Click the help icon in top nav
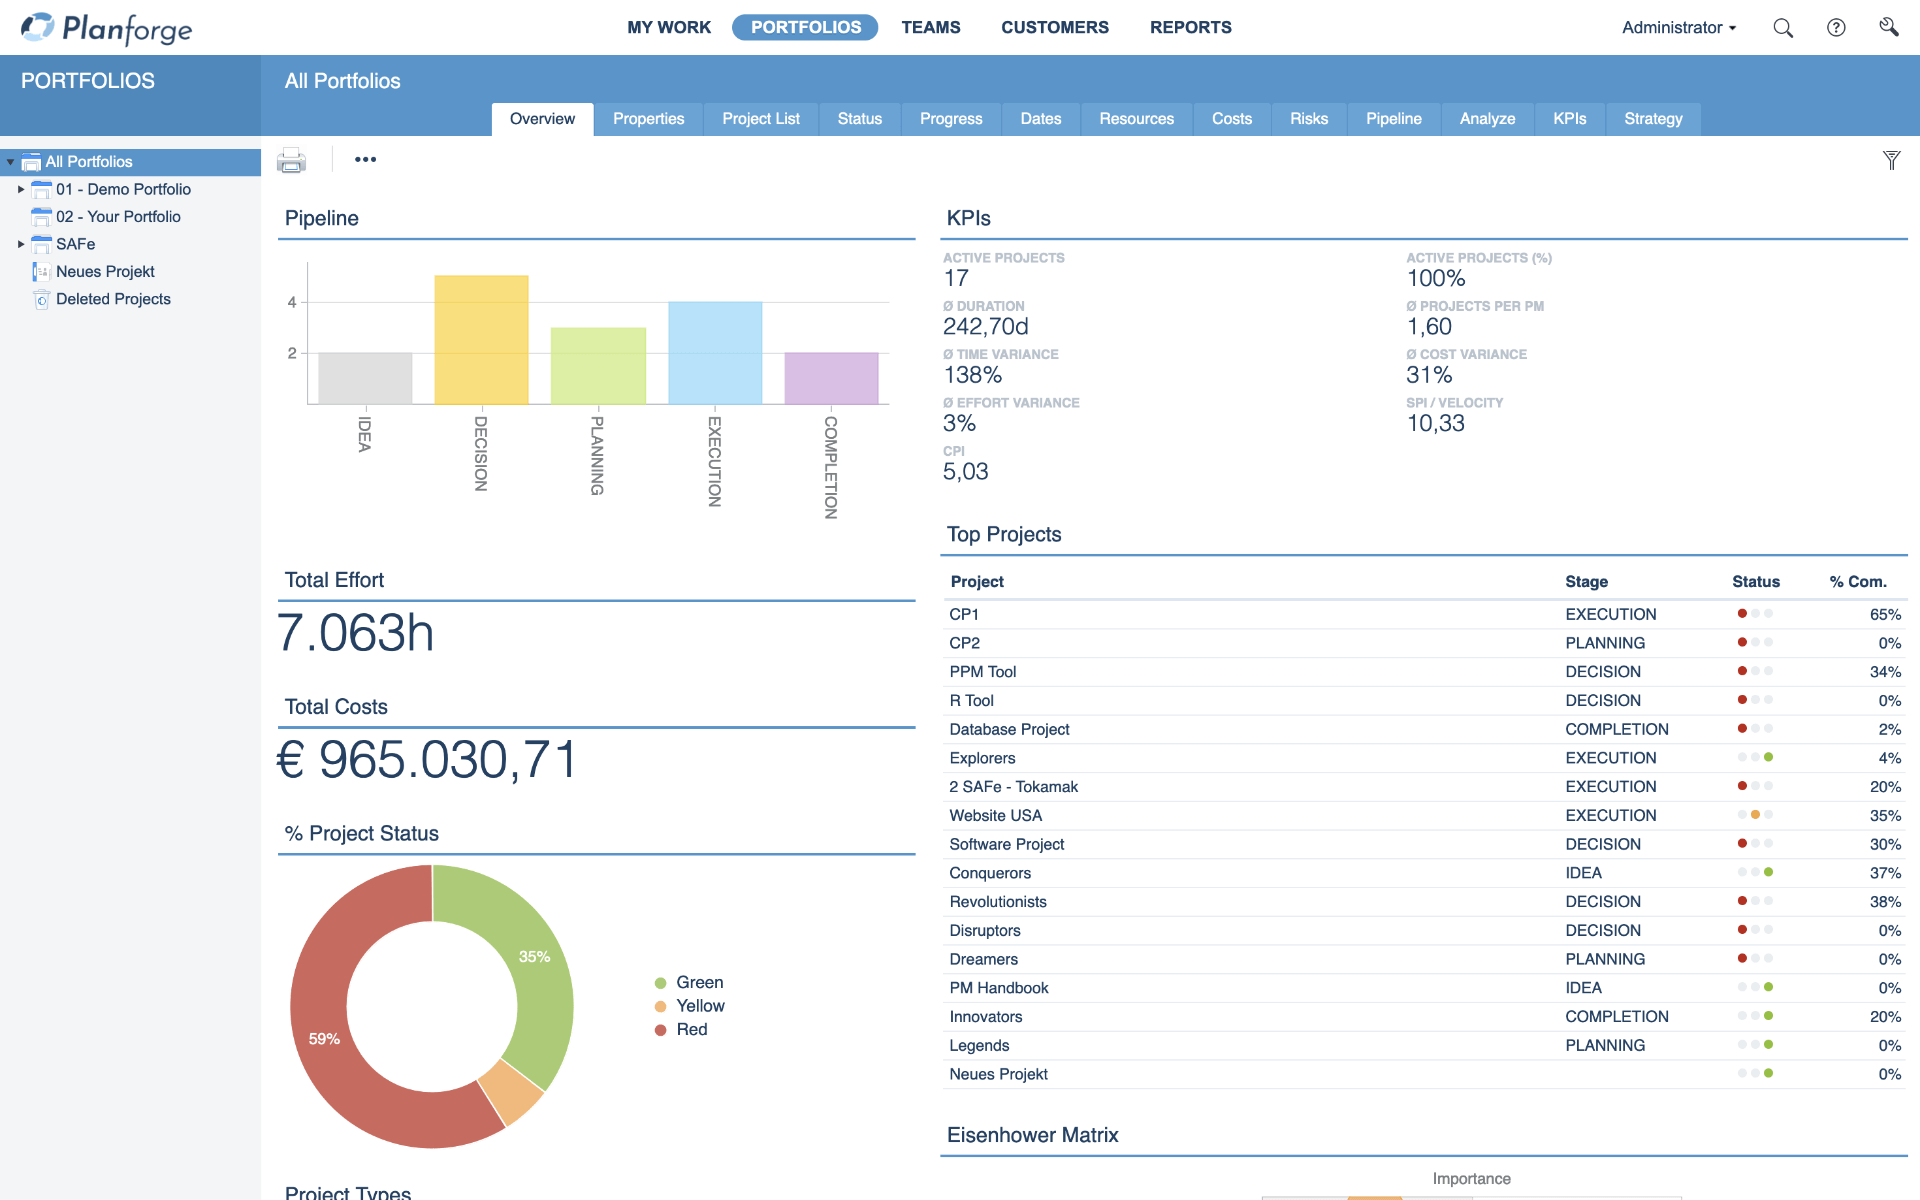Viewport: 1920px width, 1200px height. [1837, 26]
